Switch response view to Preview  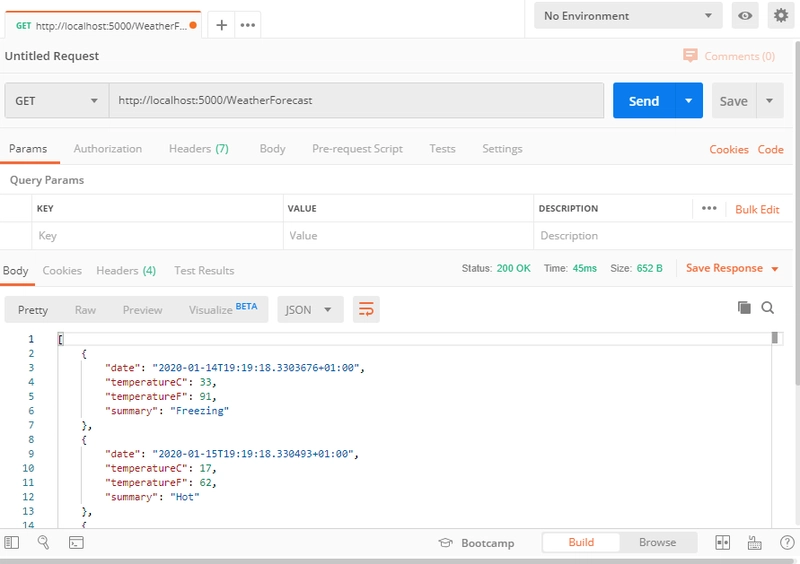point(142,310)
